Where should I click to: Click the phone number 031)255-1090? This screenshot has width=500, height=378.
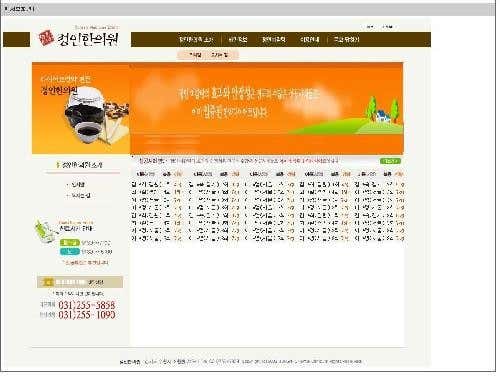(87, 315)
